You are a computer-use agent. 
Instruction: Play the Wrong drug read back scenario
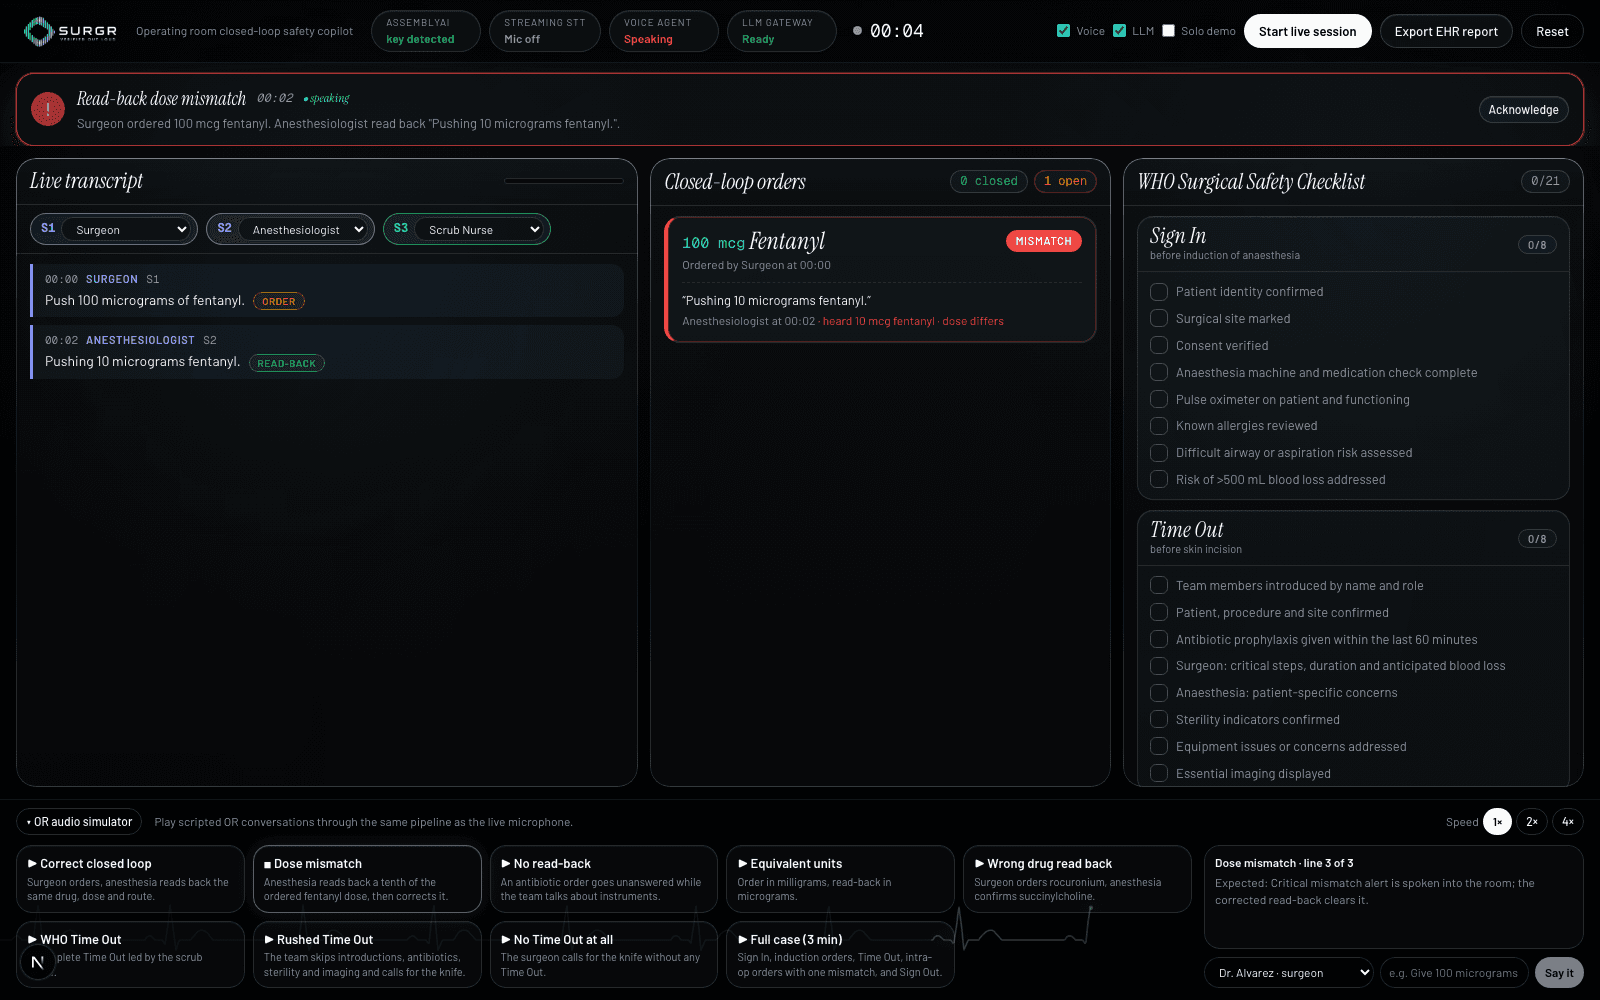pyautogui.click(x=1077, y=879)
